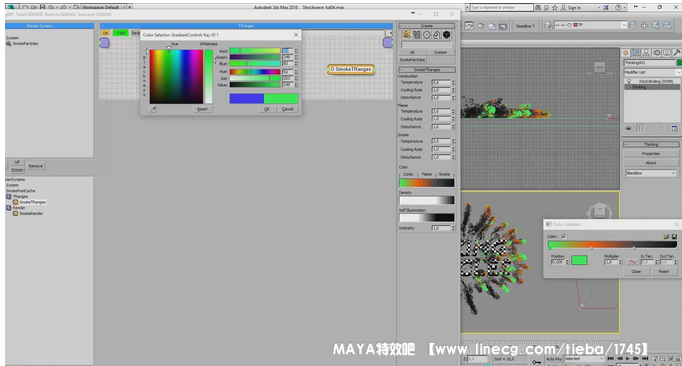
Task: Click the green key color swatch
Action: click(579, 260)
